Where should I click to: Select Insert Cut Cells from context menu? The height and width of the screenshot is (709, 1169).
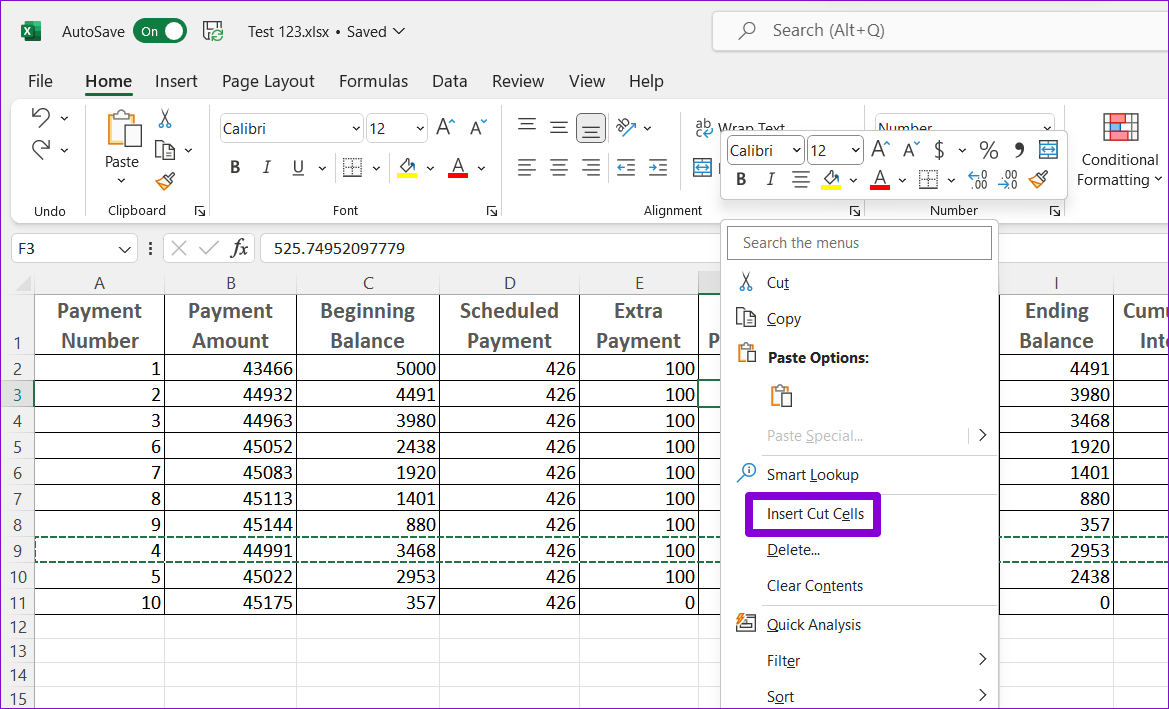click(x=814, y=514)
